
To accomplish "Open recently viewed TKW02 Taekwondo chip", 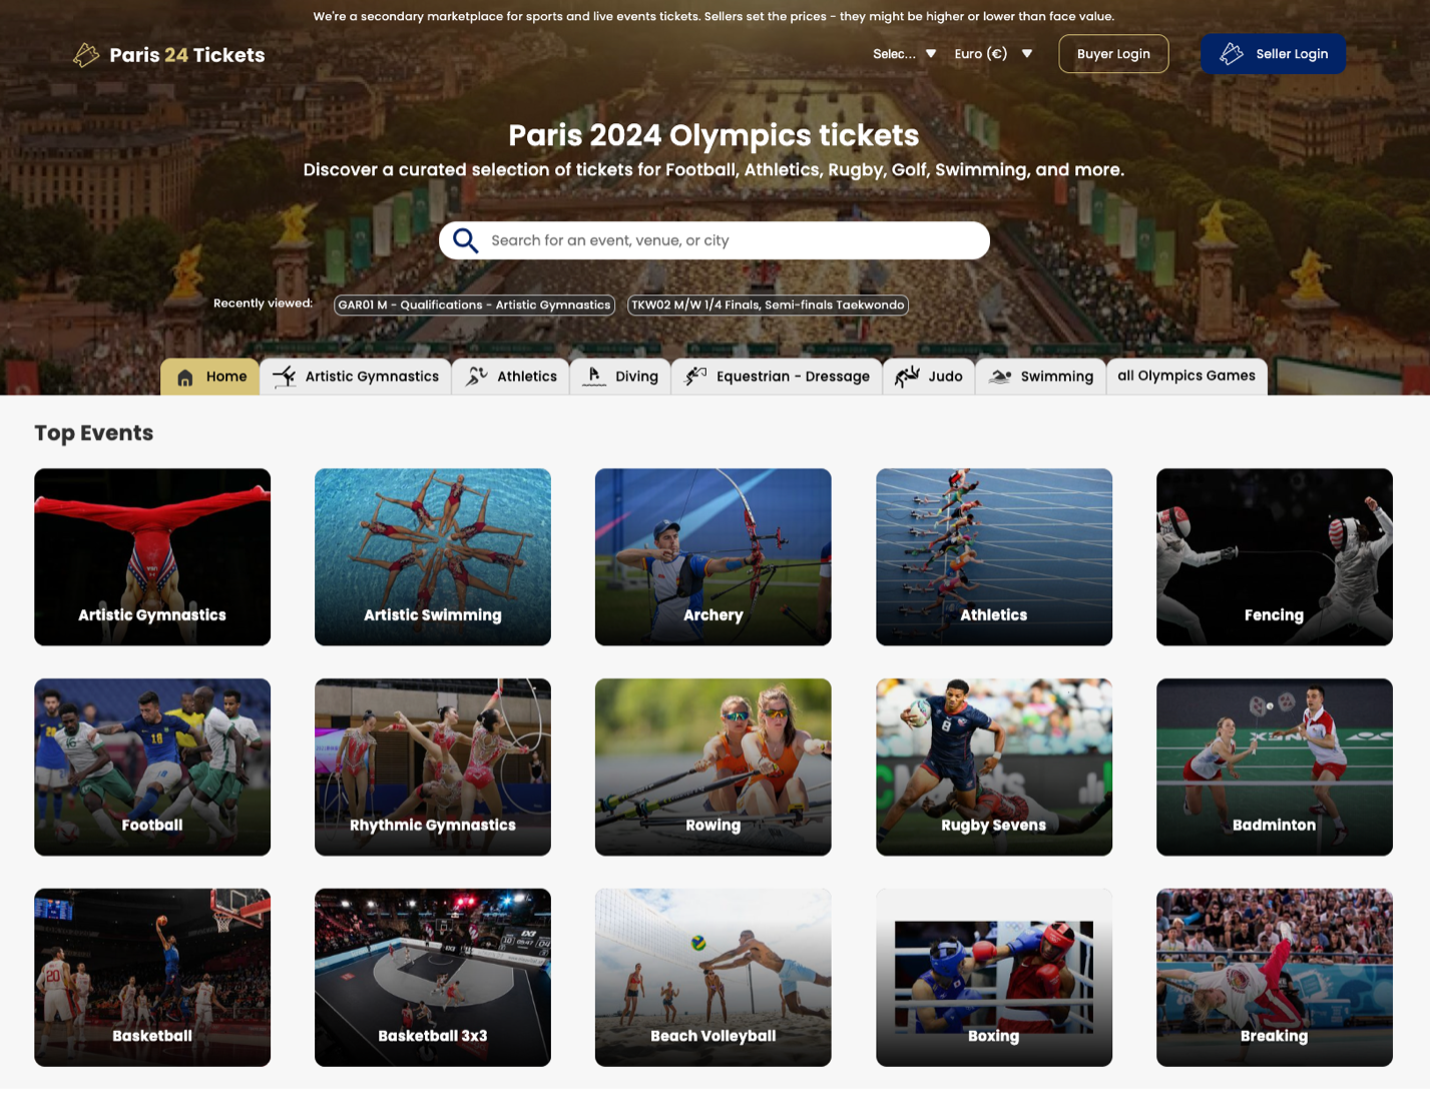I will click(x=768, y=305).
